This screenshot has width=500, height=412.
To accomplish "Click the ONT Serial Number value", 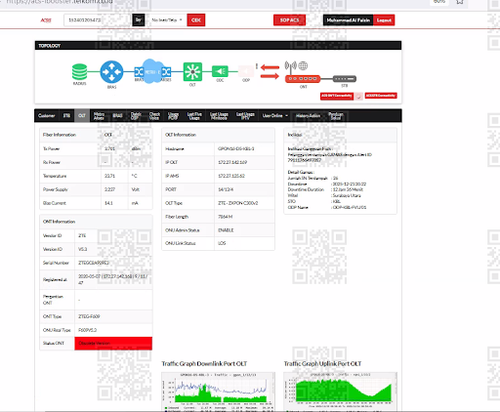I will [x=94, y=263].
